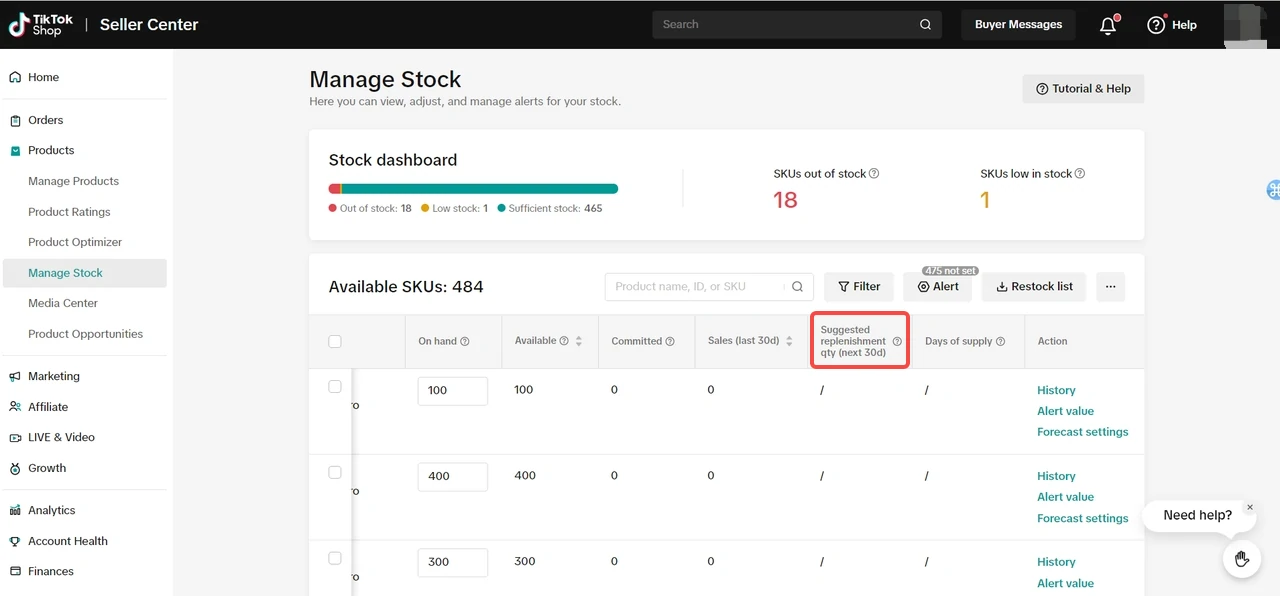This screenshot has height=596, width=1280.
Task: Open Forecast settings link for first row
Action: click(x=1082, y=432)
